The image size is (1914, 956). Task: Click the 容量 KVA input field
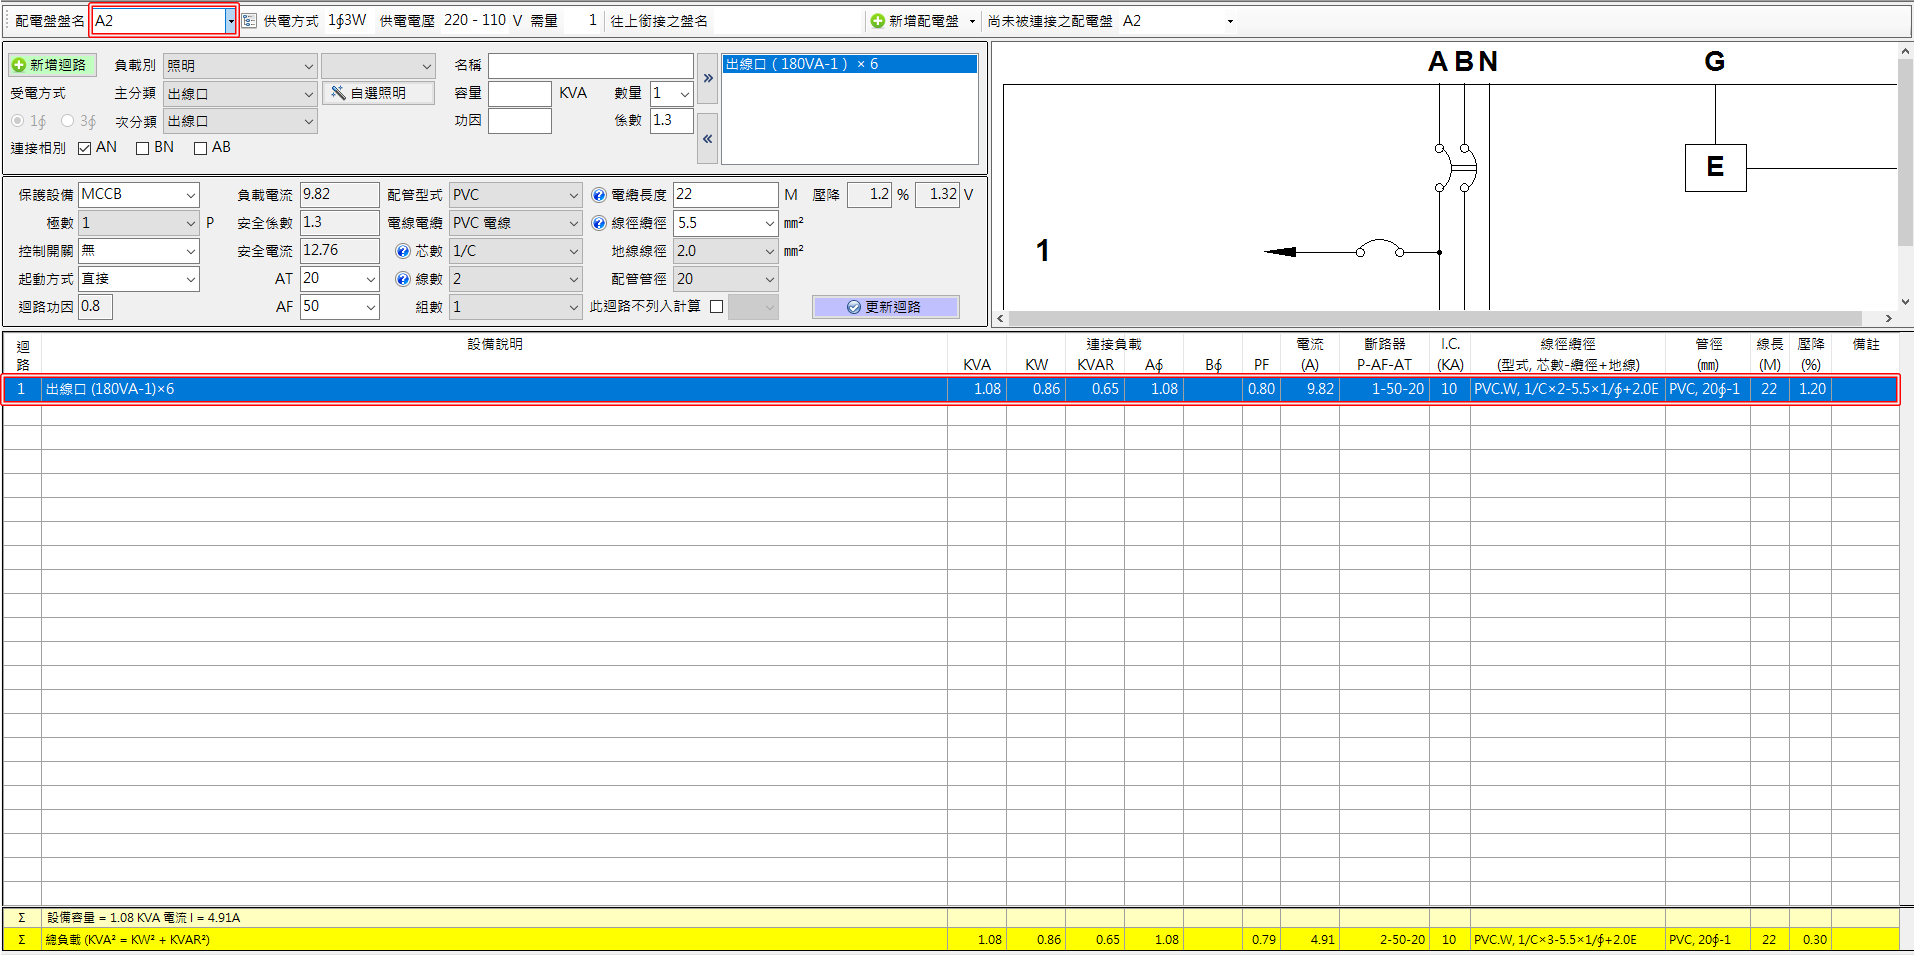520,94
